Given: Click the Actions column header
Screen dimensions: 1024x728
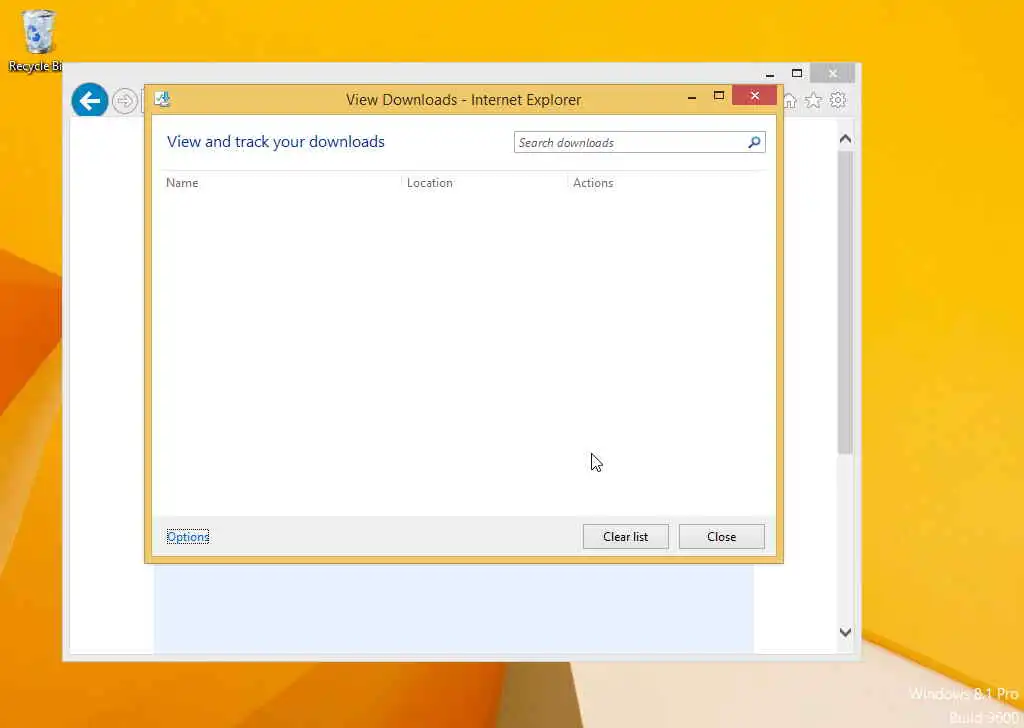Looking at the screenshot, I should (593, 183).
